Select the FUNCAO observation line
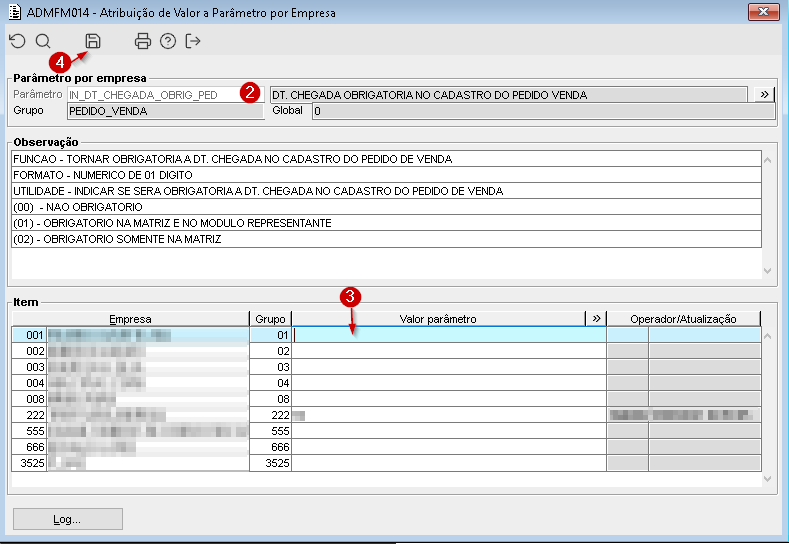The height and width of the screenshot is (544, 789). click(386, 159)
